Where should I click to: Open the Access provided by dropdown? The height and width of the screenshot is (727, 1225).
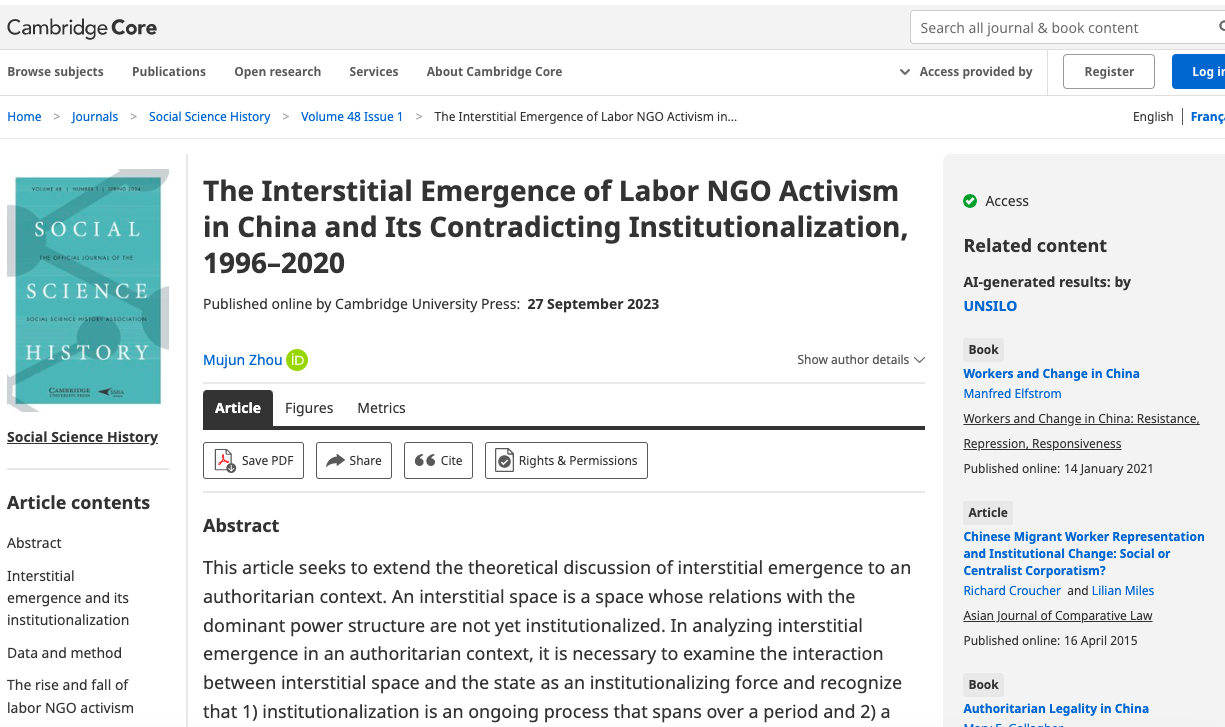point(966,72)
